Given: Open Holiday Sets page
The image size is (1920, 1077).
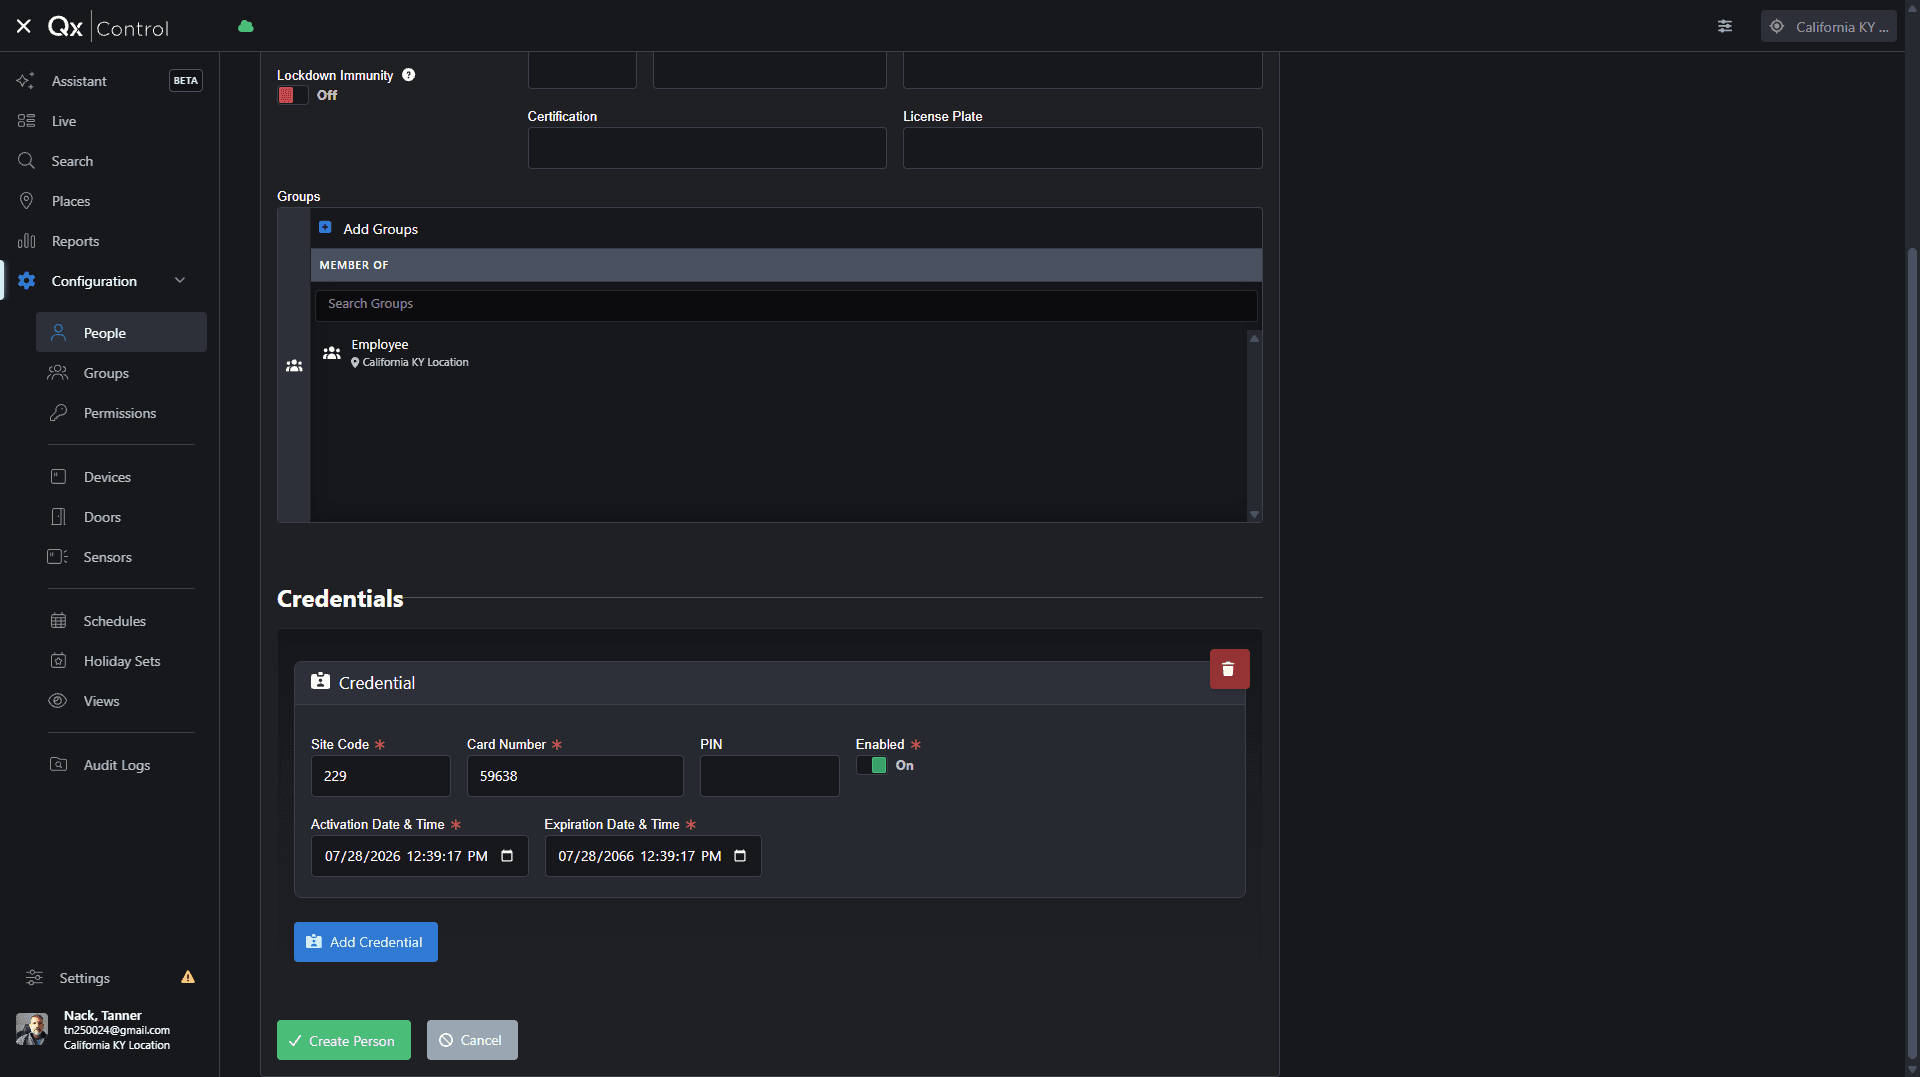Looking at the screenshot, I should [121, 661].
